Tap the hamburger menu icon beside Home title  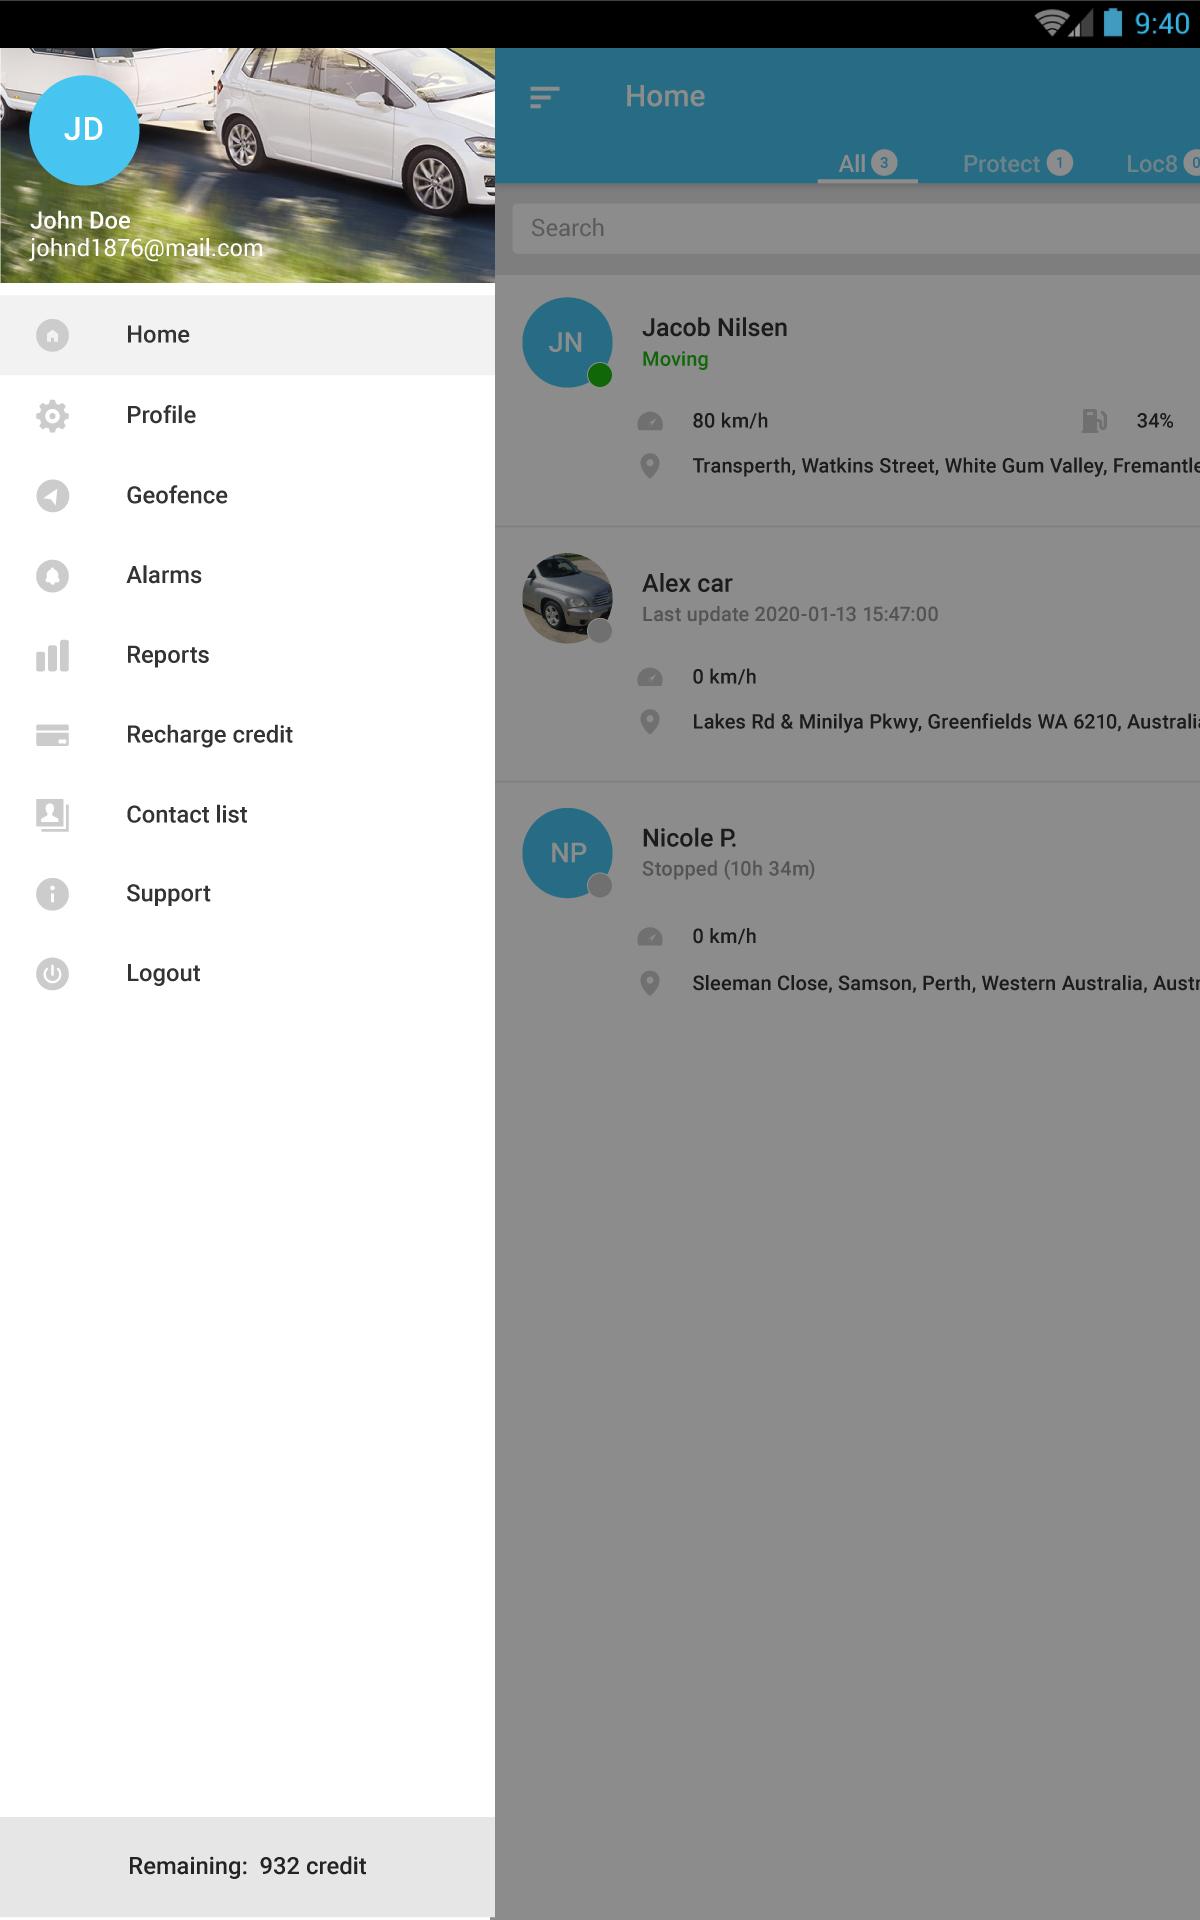coord(544,97)
